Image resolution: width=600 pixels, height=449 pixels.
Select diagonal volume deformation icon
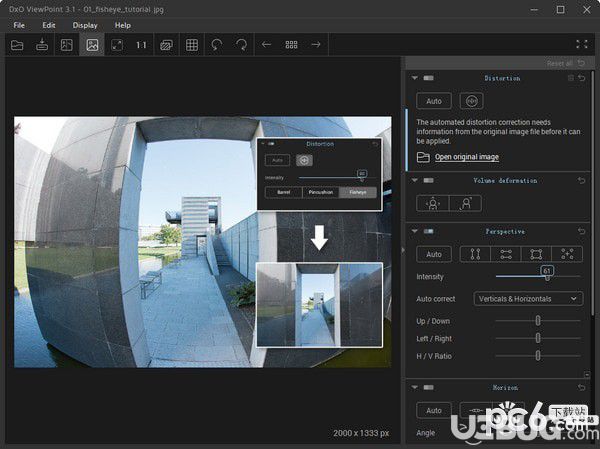(x=465, y=203)
